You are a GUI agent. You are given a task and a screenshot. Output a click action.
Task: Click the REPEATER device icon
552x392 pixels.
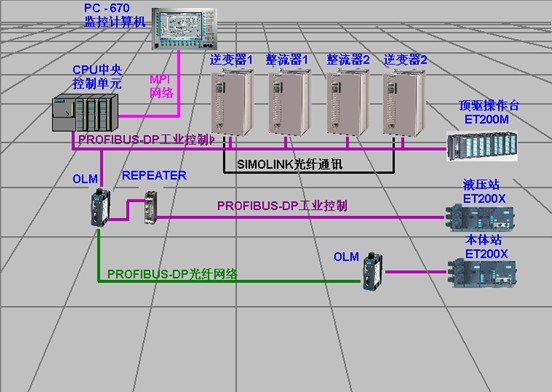coord(151,207)
